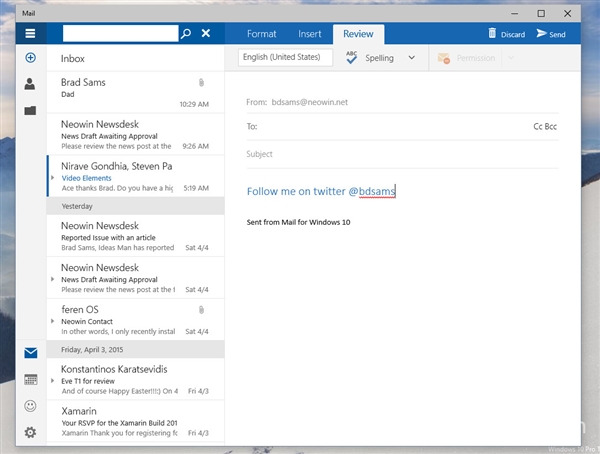Open the folders icon in sidebar
The width and height of the screenshot is (600, 454).
click(x=30, y=110)
